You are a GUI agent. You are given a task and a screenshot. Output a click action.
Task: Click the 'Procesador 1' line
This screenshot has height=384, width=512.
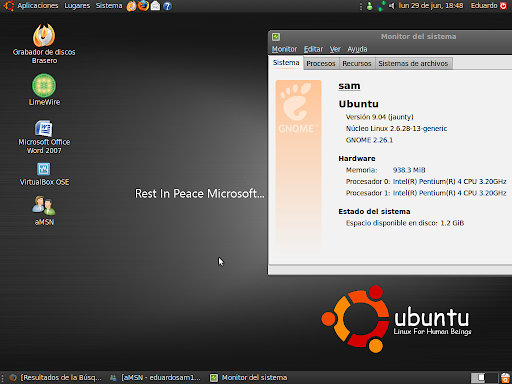click(426, 193)
